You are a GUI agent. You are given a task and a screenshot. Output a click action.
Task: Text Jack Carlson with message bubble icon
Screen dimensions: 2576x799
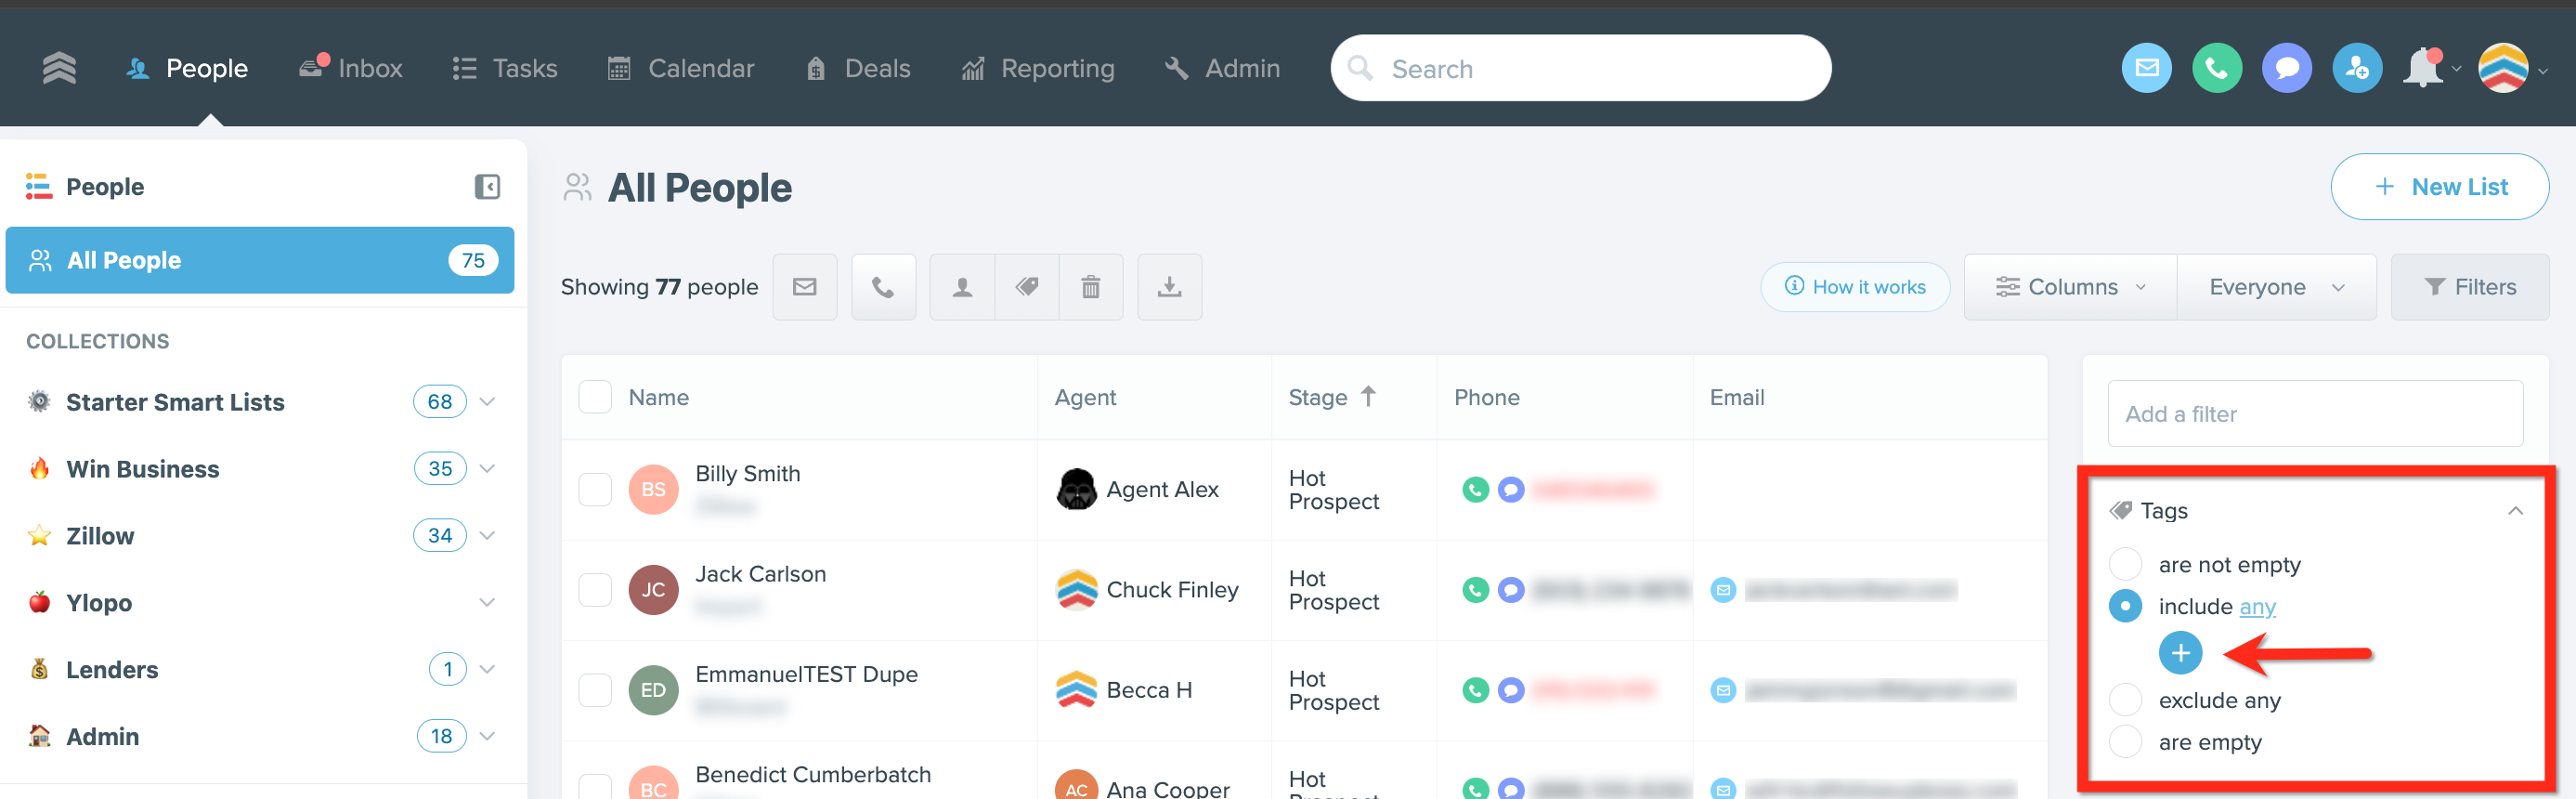coord(1511,590)
